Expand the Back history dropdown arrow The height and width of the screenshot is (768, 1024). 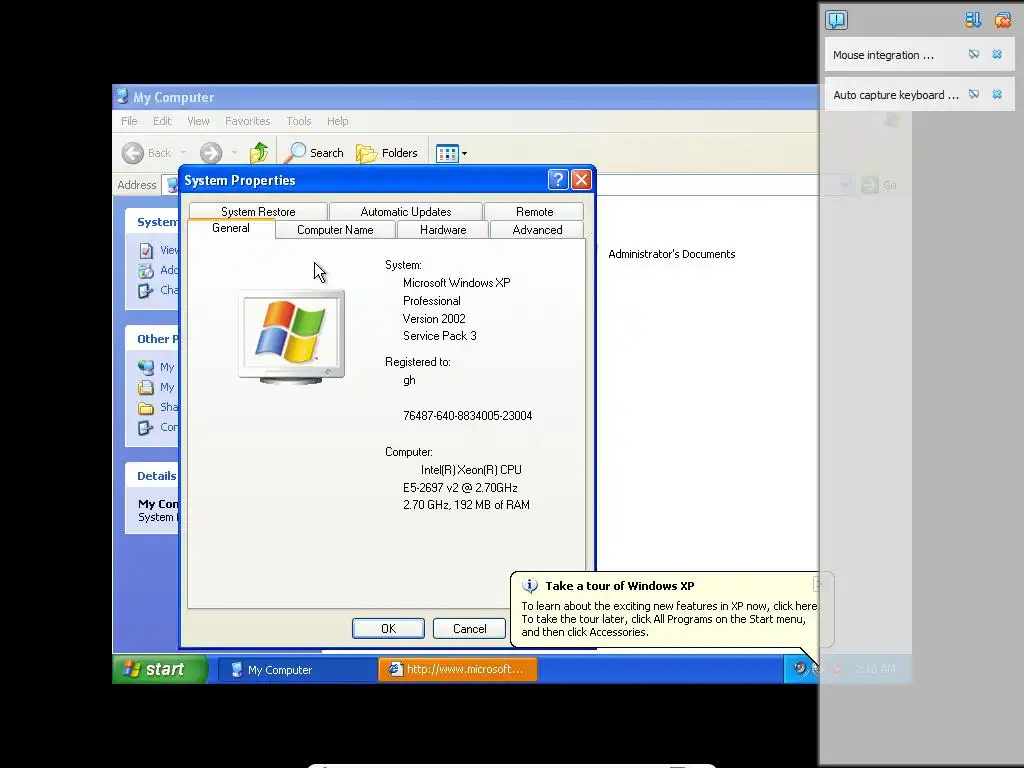click(184, 153)
